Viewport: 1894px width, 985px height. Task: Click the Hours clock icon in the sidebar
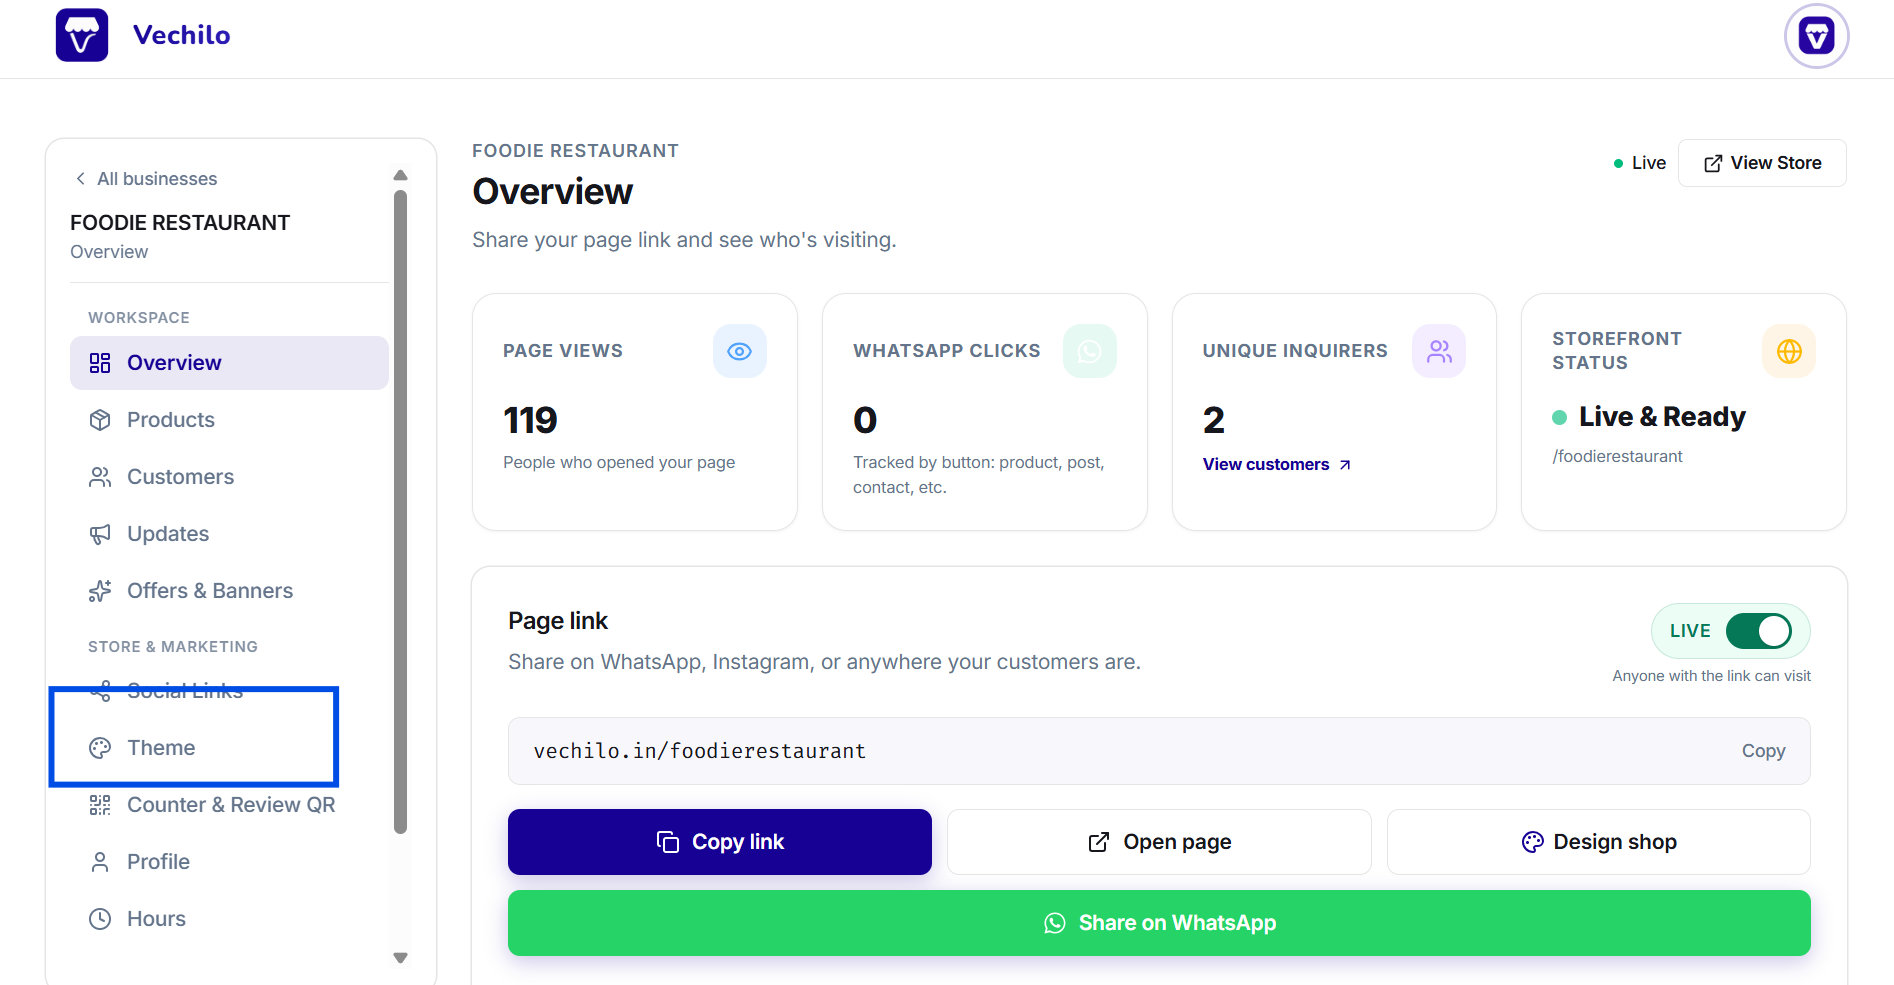[x=100, y=919]
